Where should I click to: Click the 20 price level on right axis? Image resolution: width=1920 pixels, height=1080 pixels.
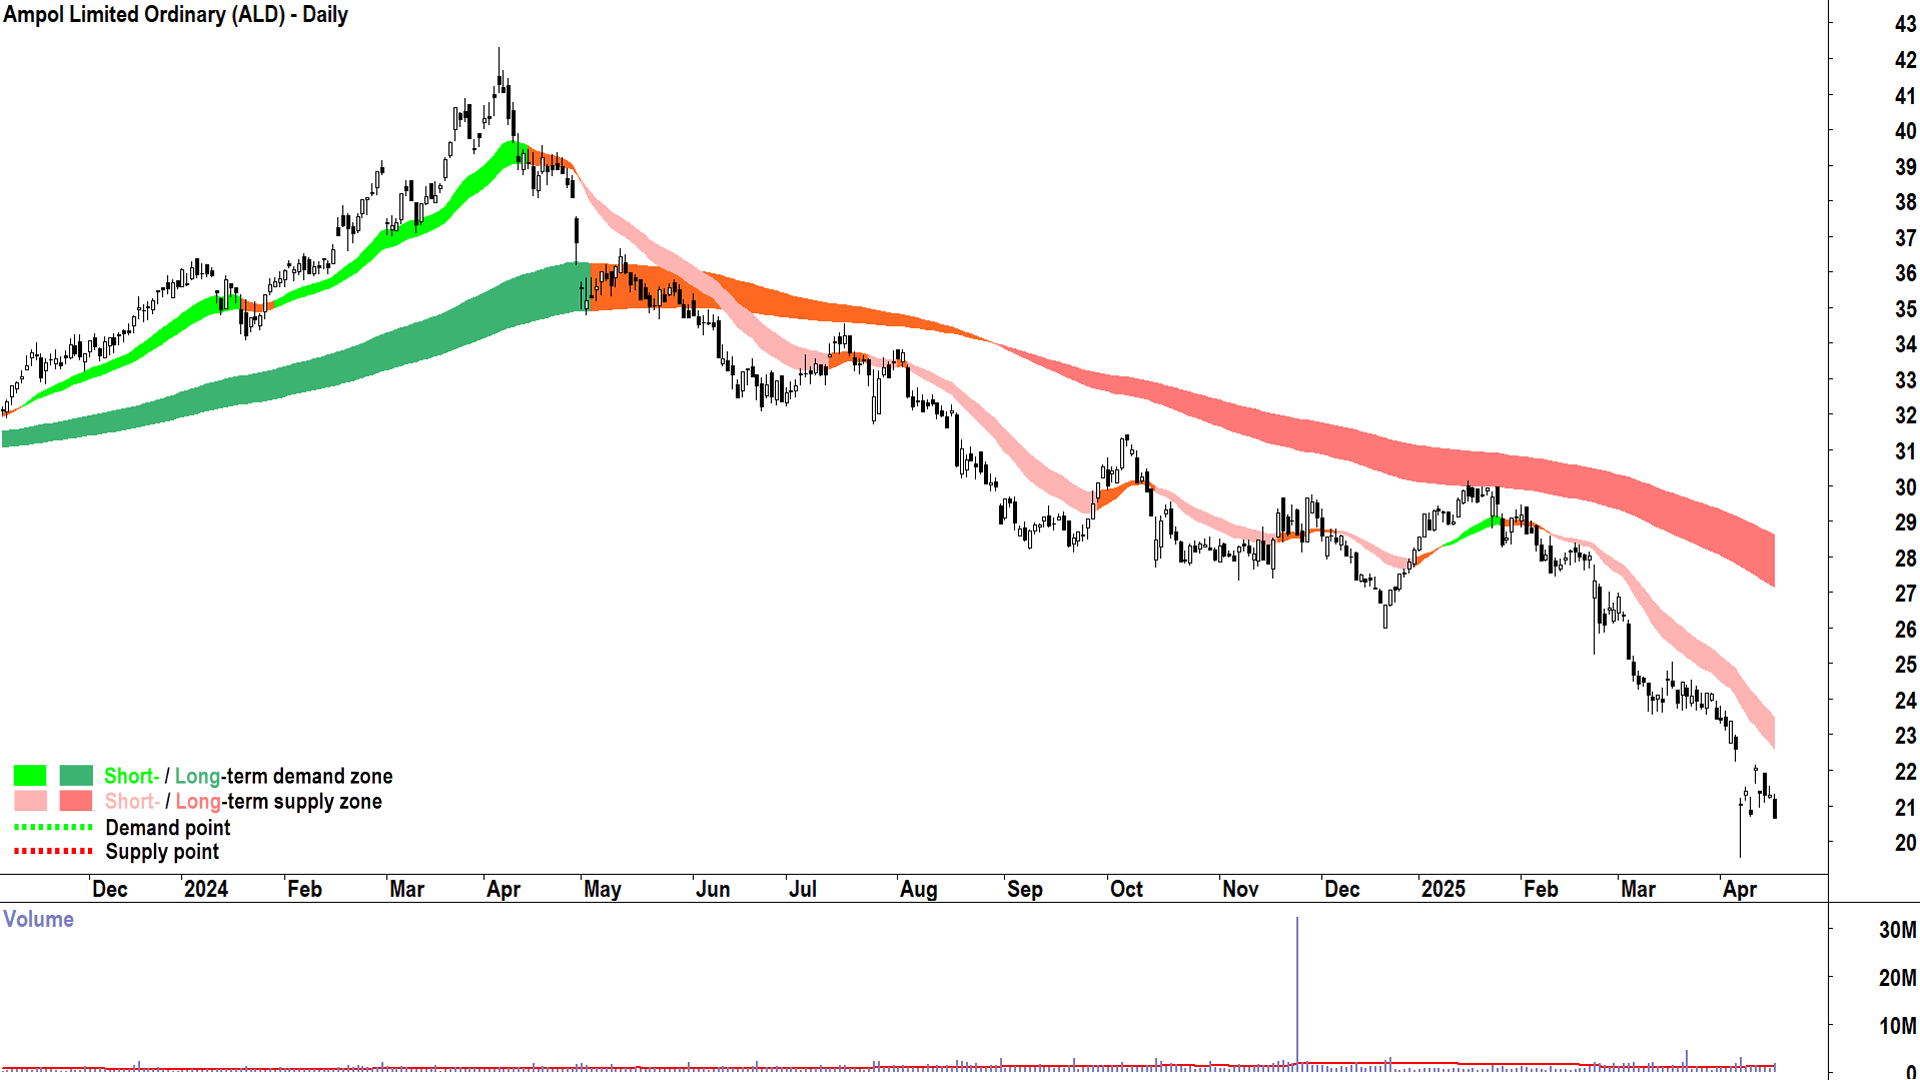click(x=1904, y=843)
